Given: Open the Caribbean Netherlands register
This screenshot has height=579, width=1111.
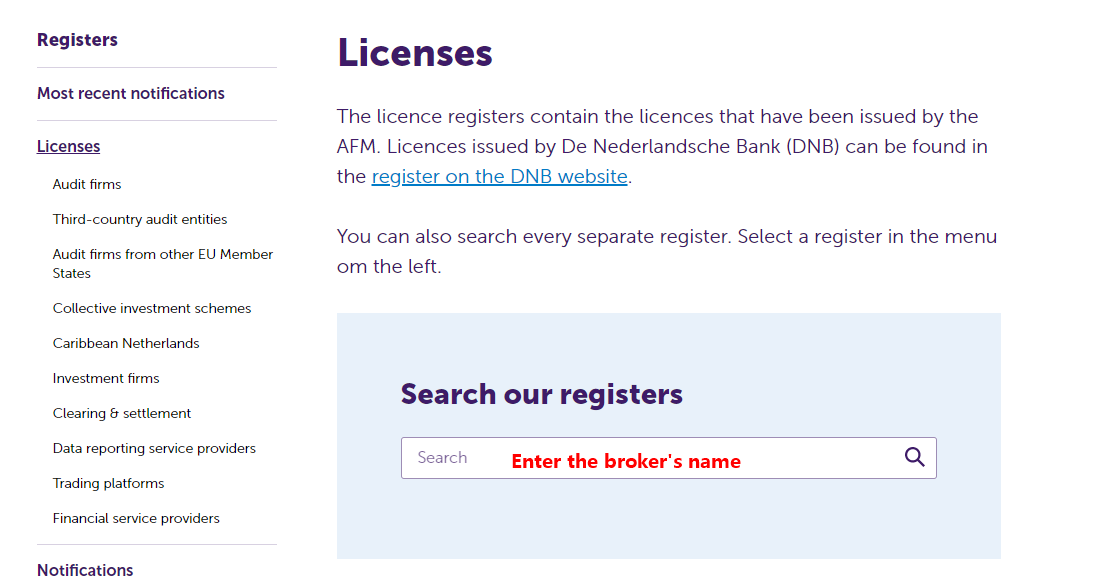Looking at the screenshot, I should (126, 344).
